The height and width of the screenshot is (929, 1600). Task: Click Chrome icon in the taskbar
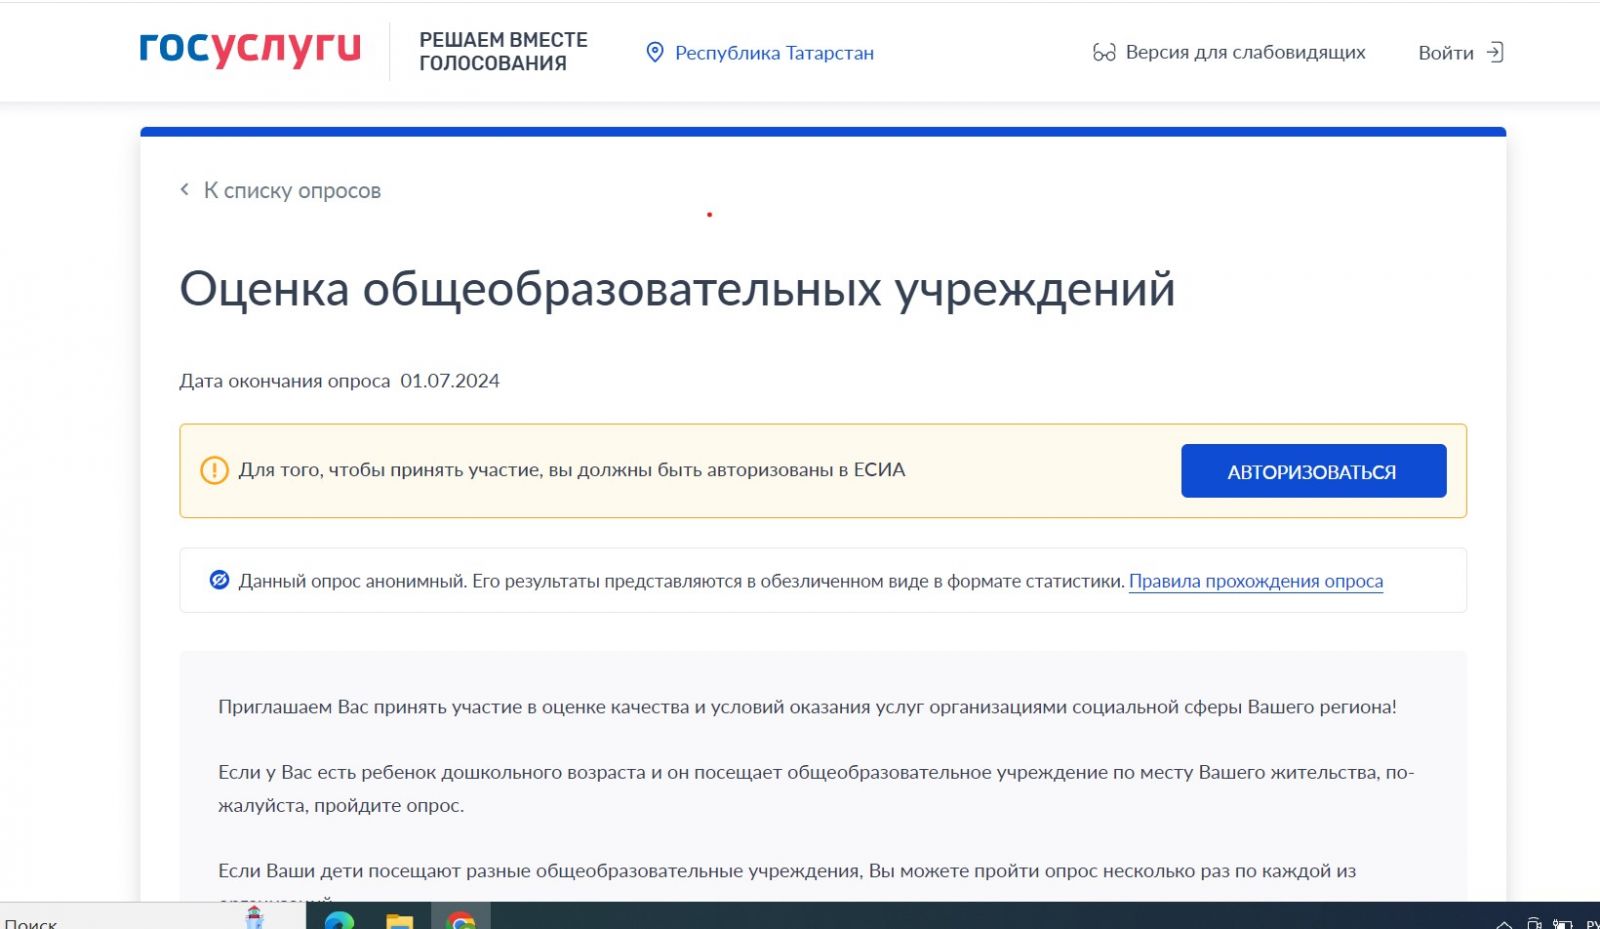click(x=460, y=920)
